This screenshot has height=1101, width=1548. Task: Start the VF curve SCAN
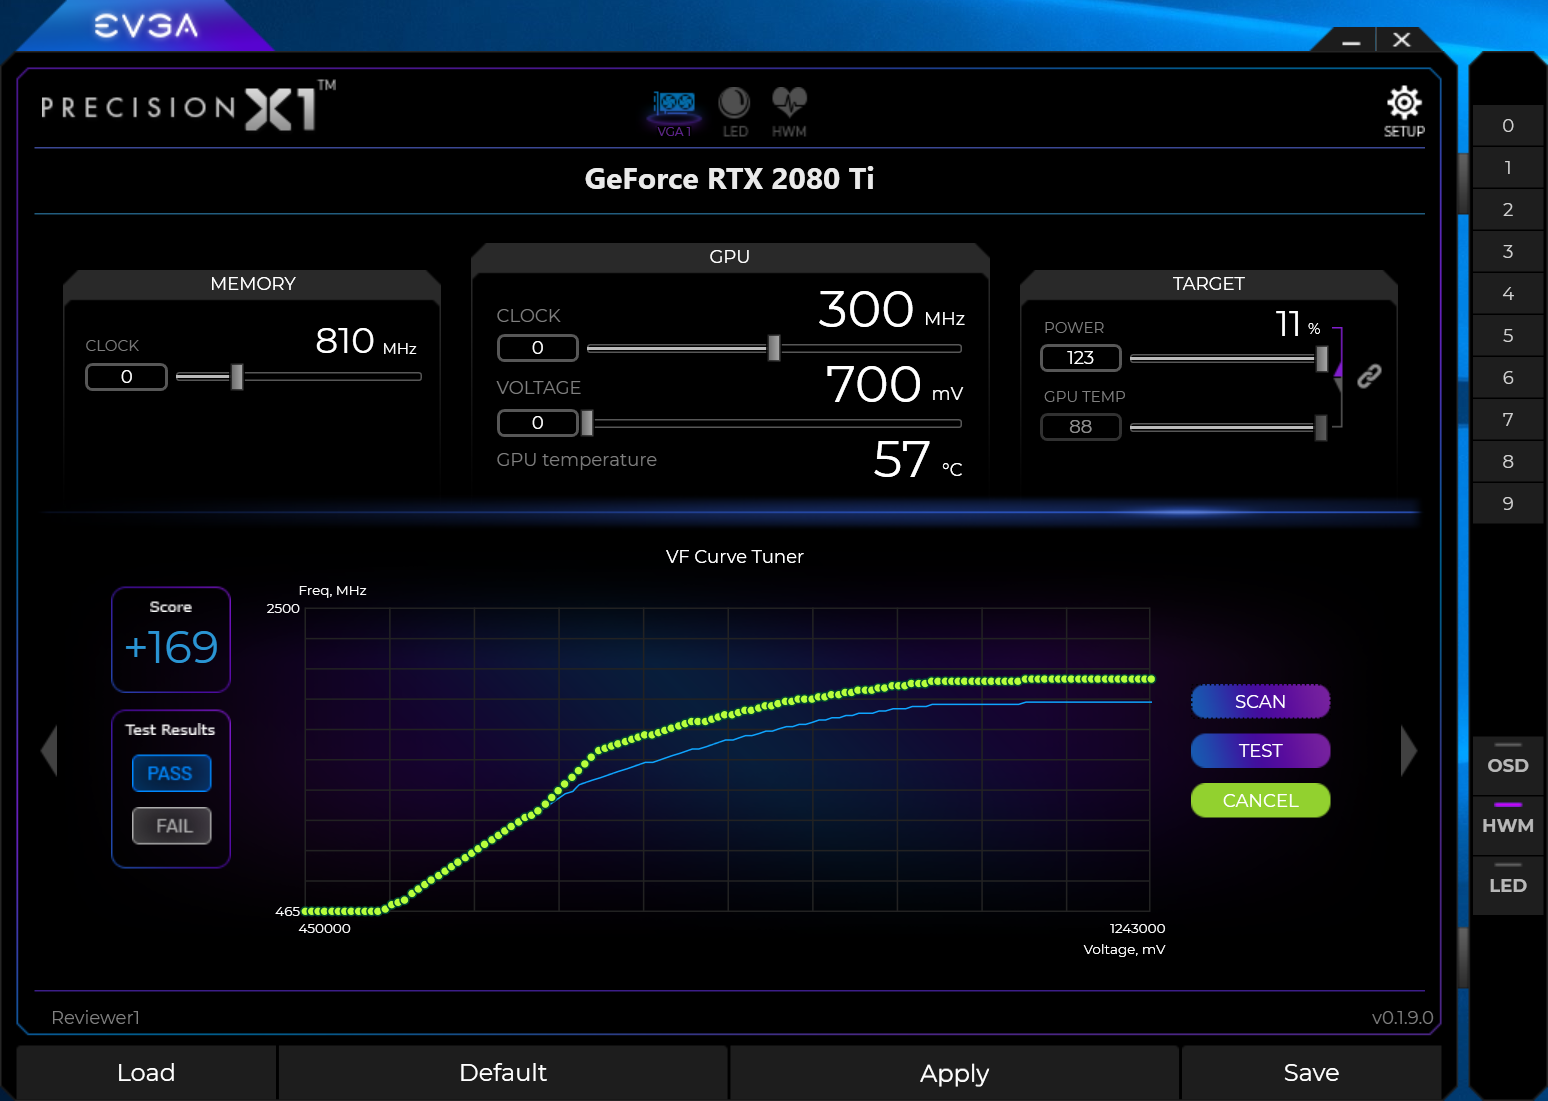click(x=1260, y=701)
